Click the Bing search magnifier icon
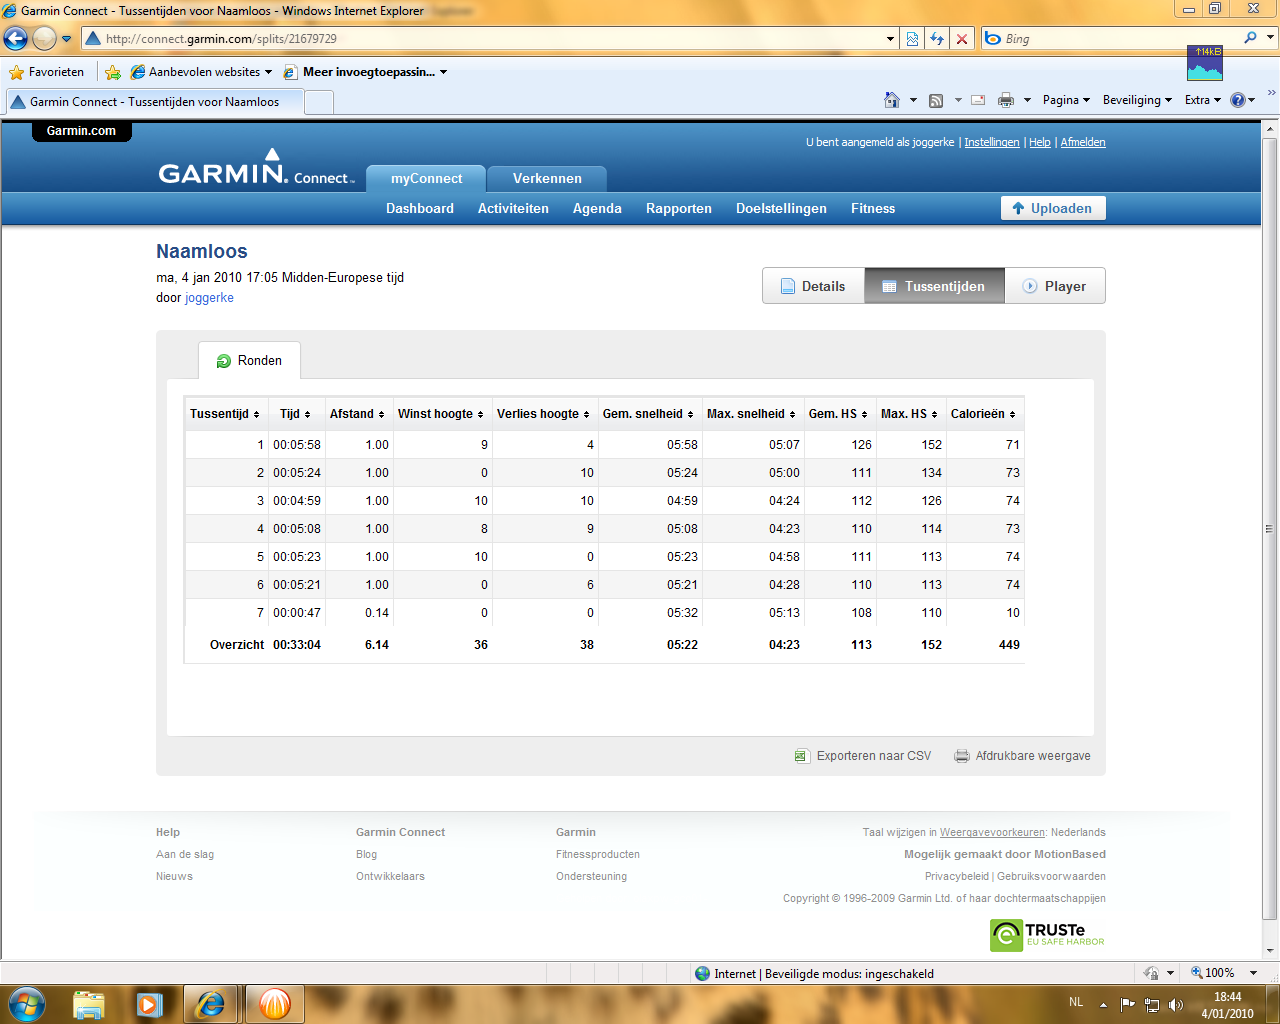Viewport: 1280px width, 1024px height. point(1250,38)
